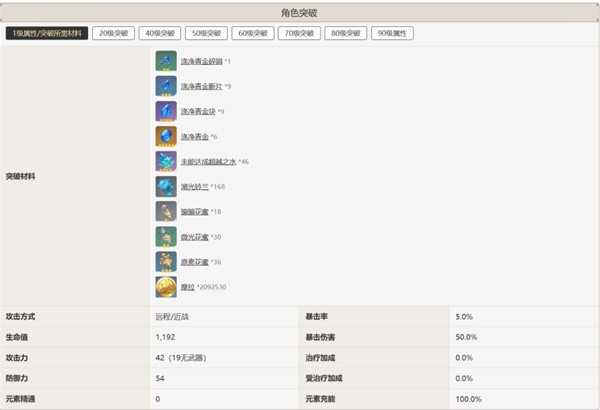This screenshot has width=600, height=410.
Task: Click the 潮光铃兰 flower icon
Action: click(166, 186)
